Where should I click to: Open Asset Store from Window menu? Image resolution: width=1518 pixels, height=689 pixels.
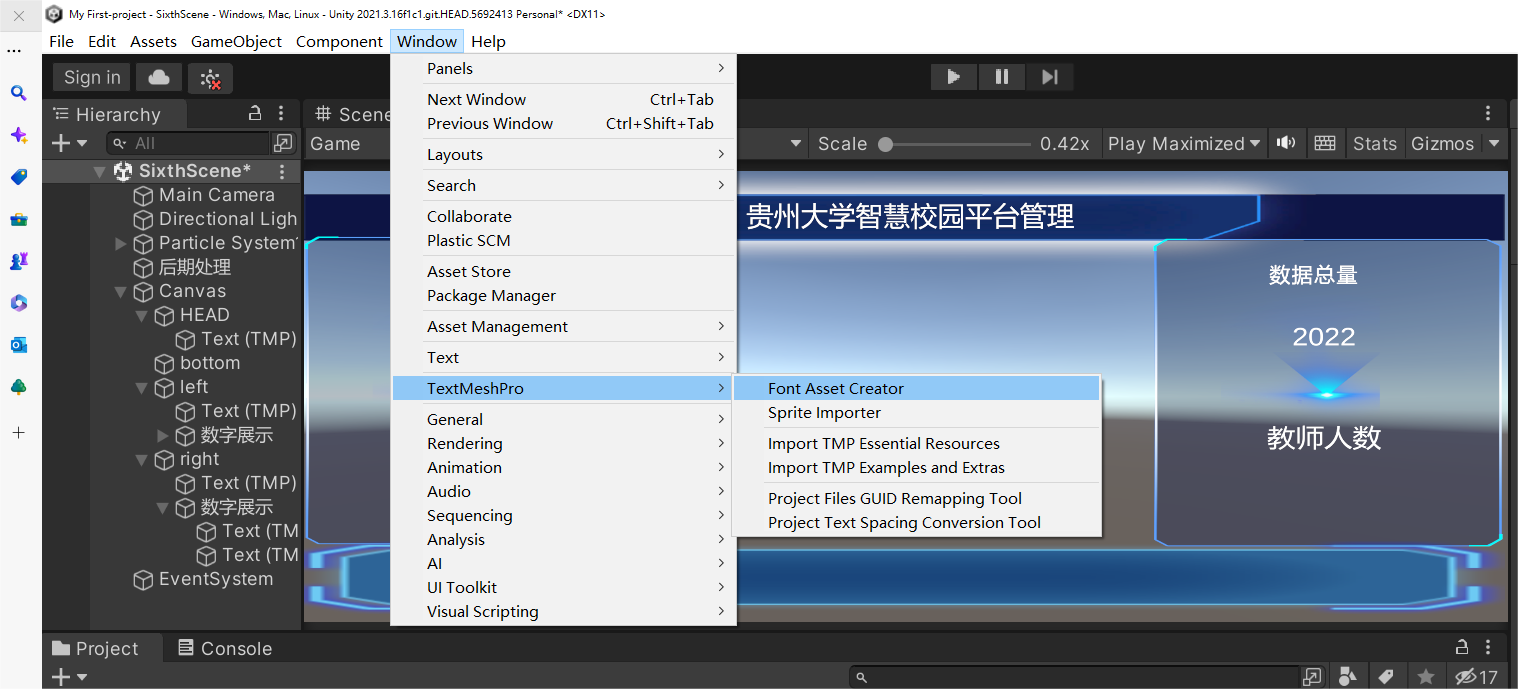563,271
